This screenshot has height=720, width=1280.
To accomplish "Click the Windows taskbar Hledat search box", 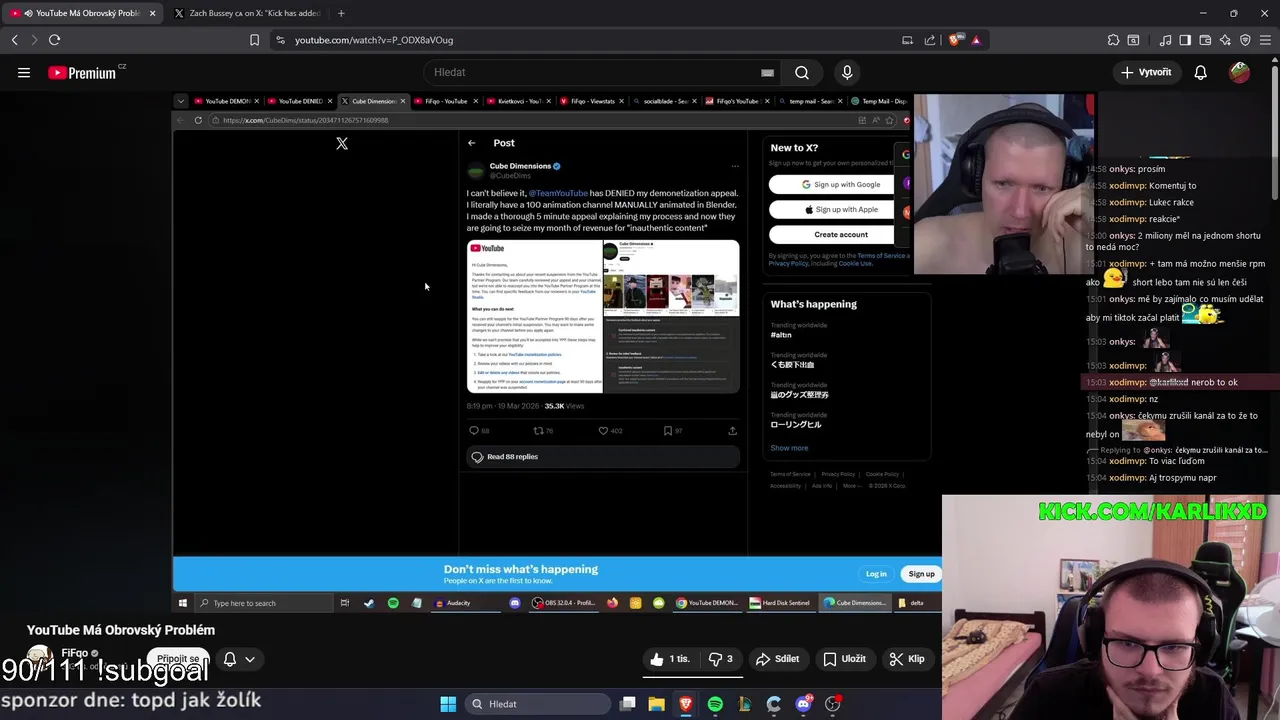I will [540, 704].
